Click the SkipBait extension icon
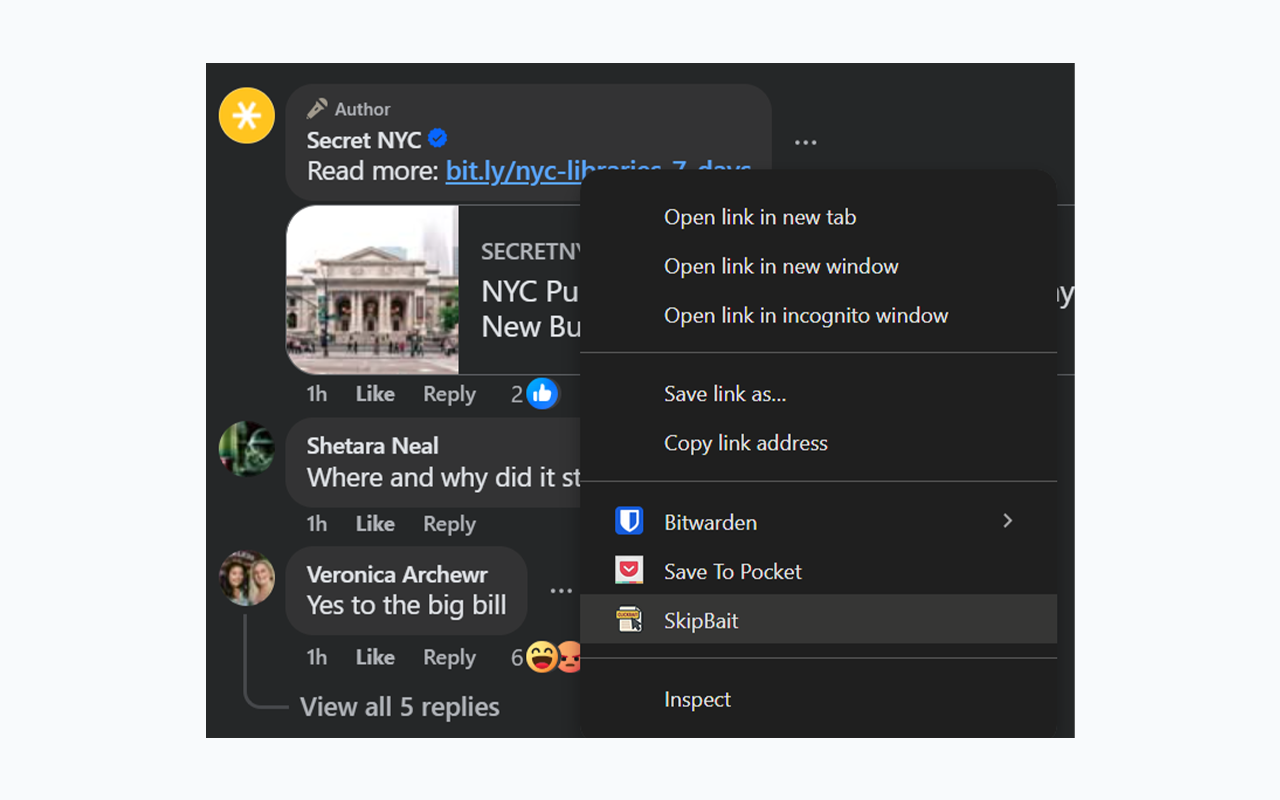The height and width of the screenshot is (800, 1280). click(629, 620)
